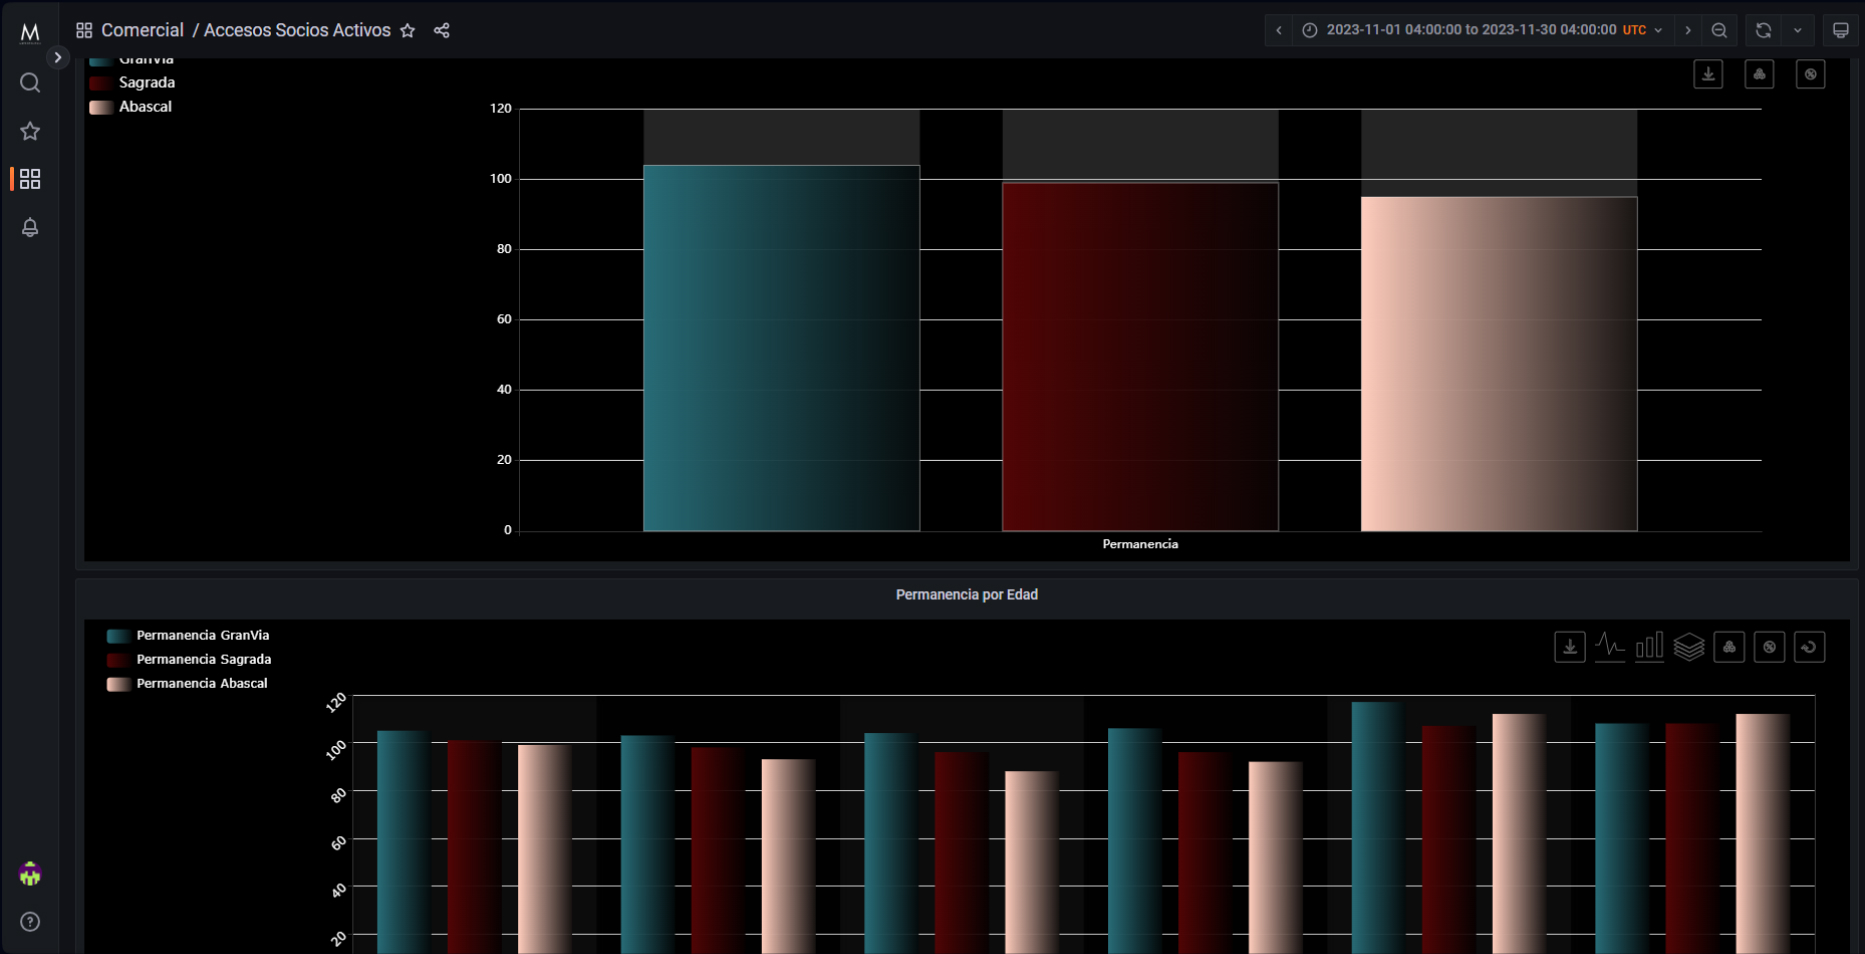Click Permanencia por Edad panel title

(x=966, y=595)
